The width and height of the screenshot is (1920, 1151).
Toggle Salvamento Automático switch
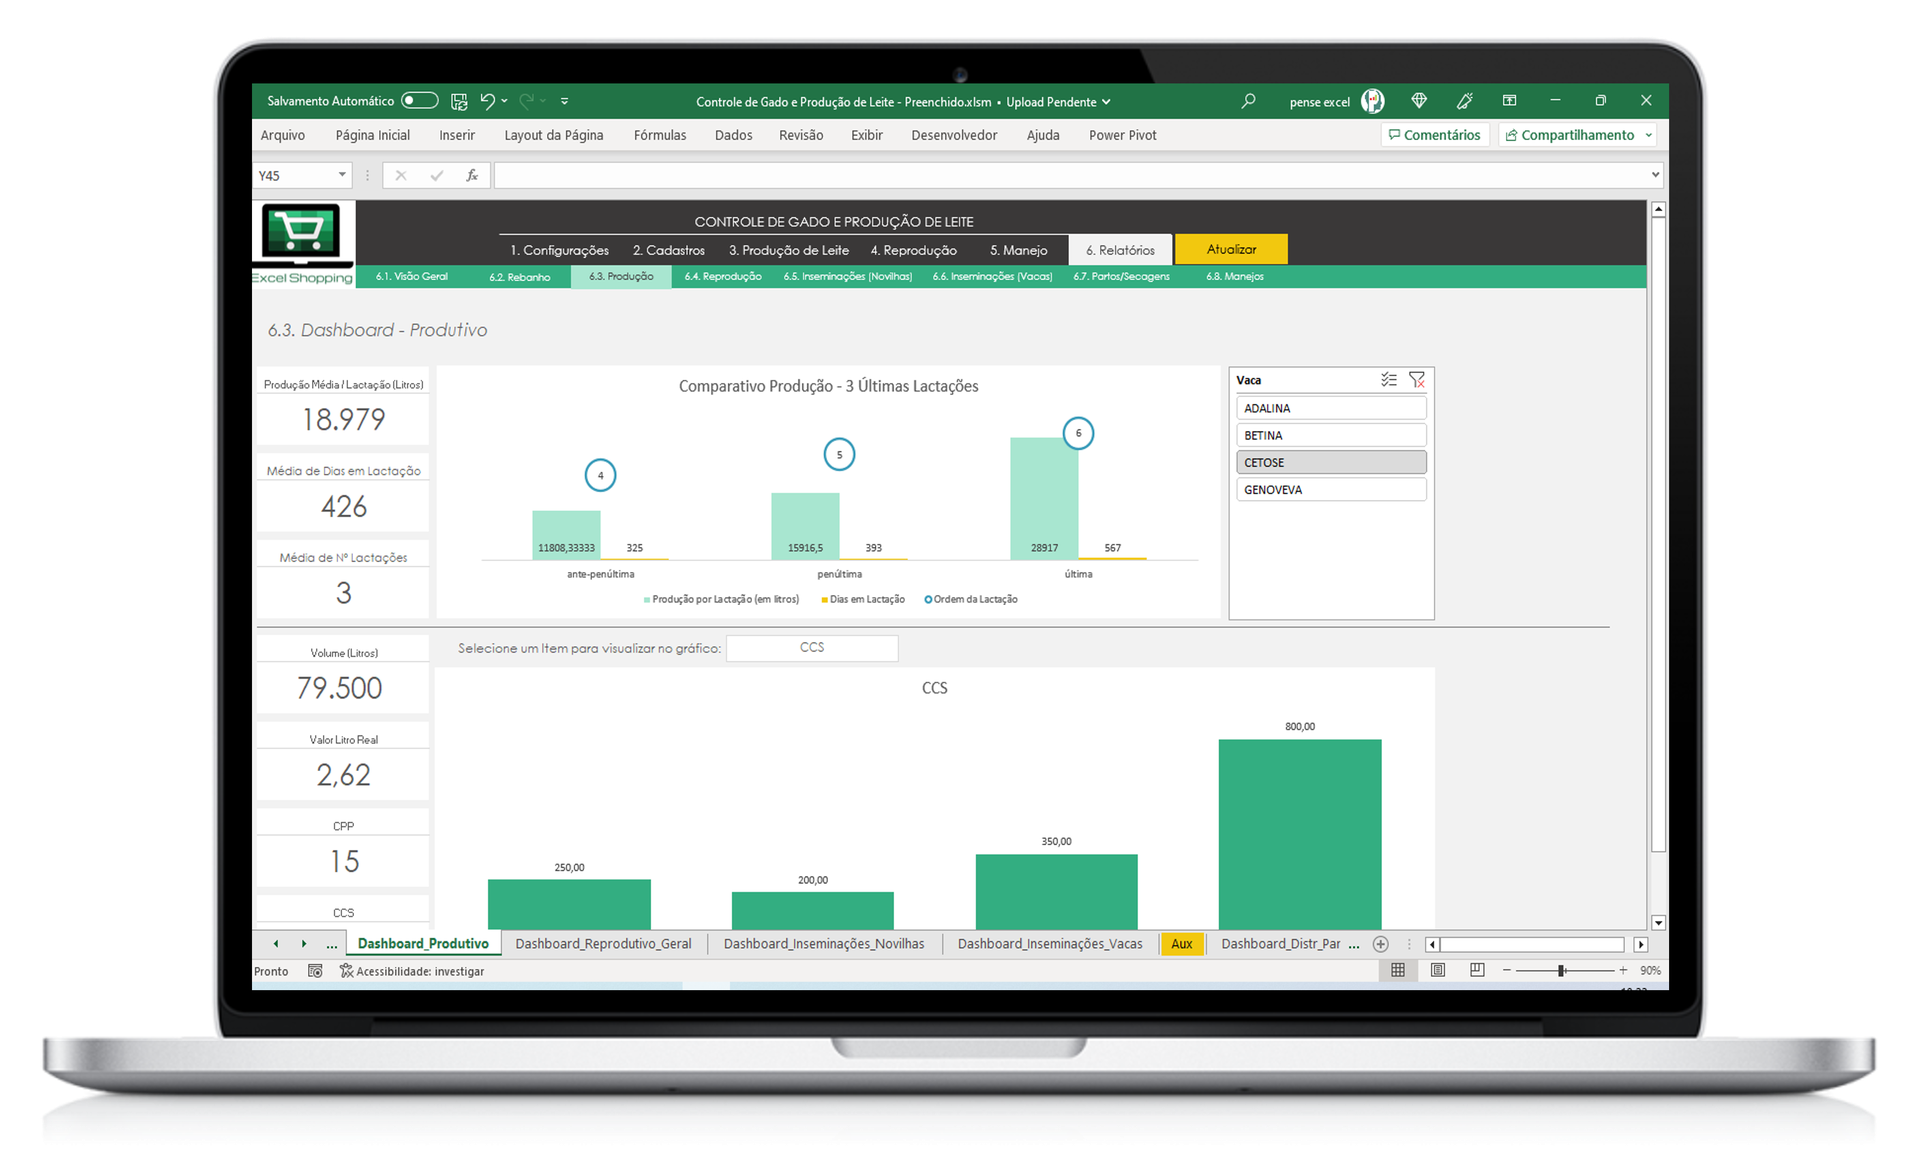pos(419,101)
